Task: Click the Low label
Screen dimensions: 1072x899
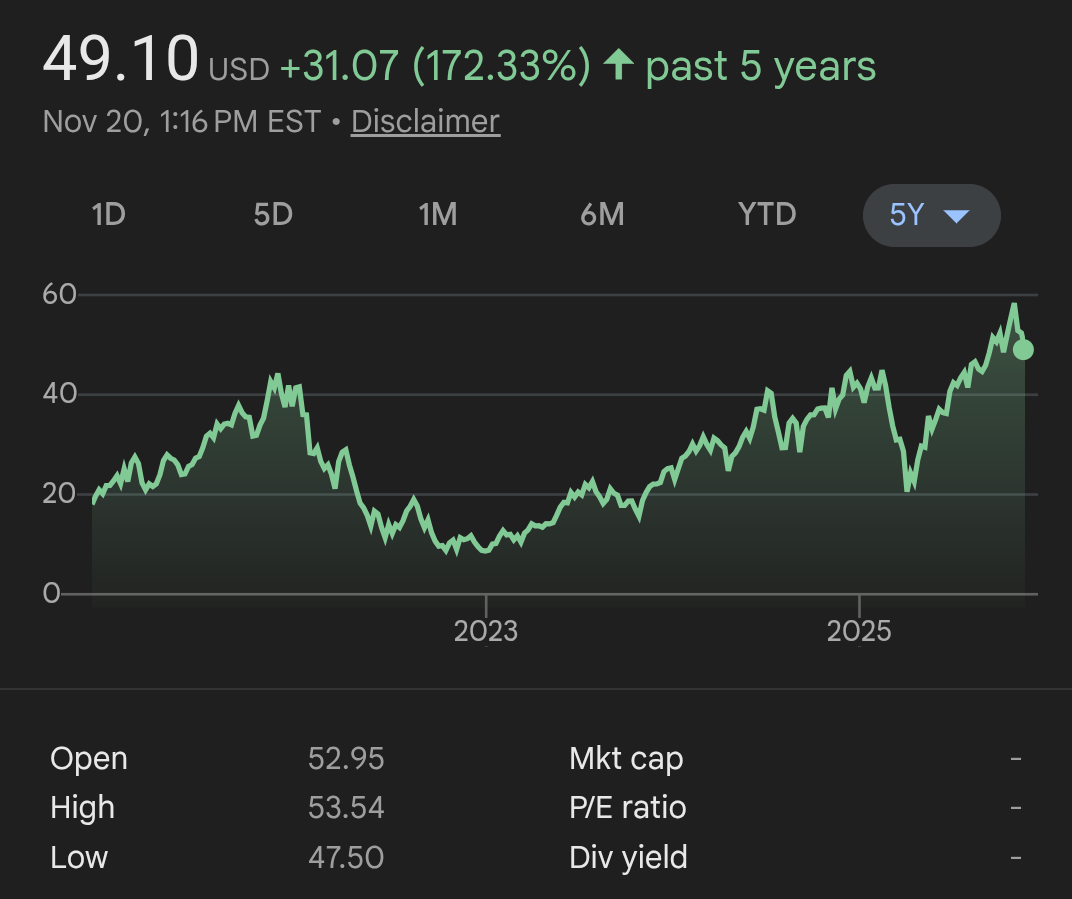Action: [79, 857]
